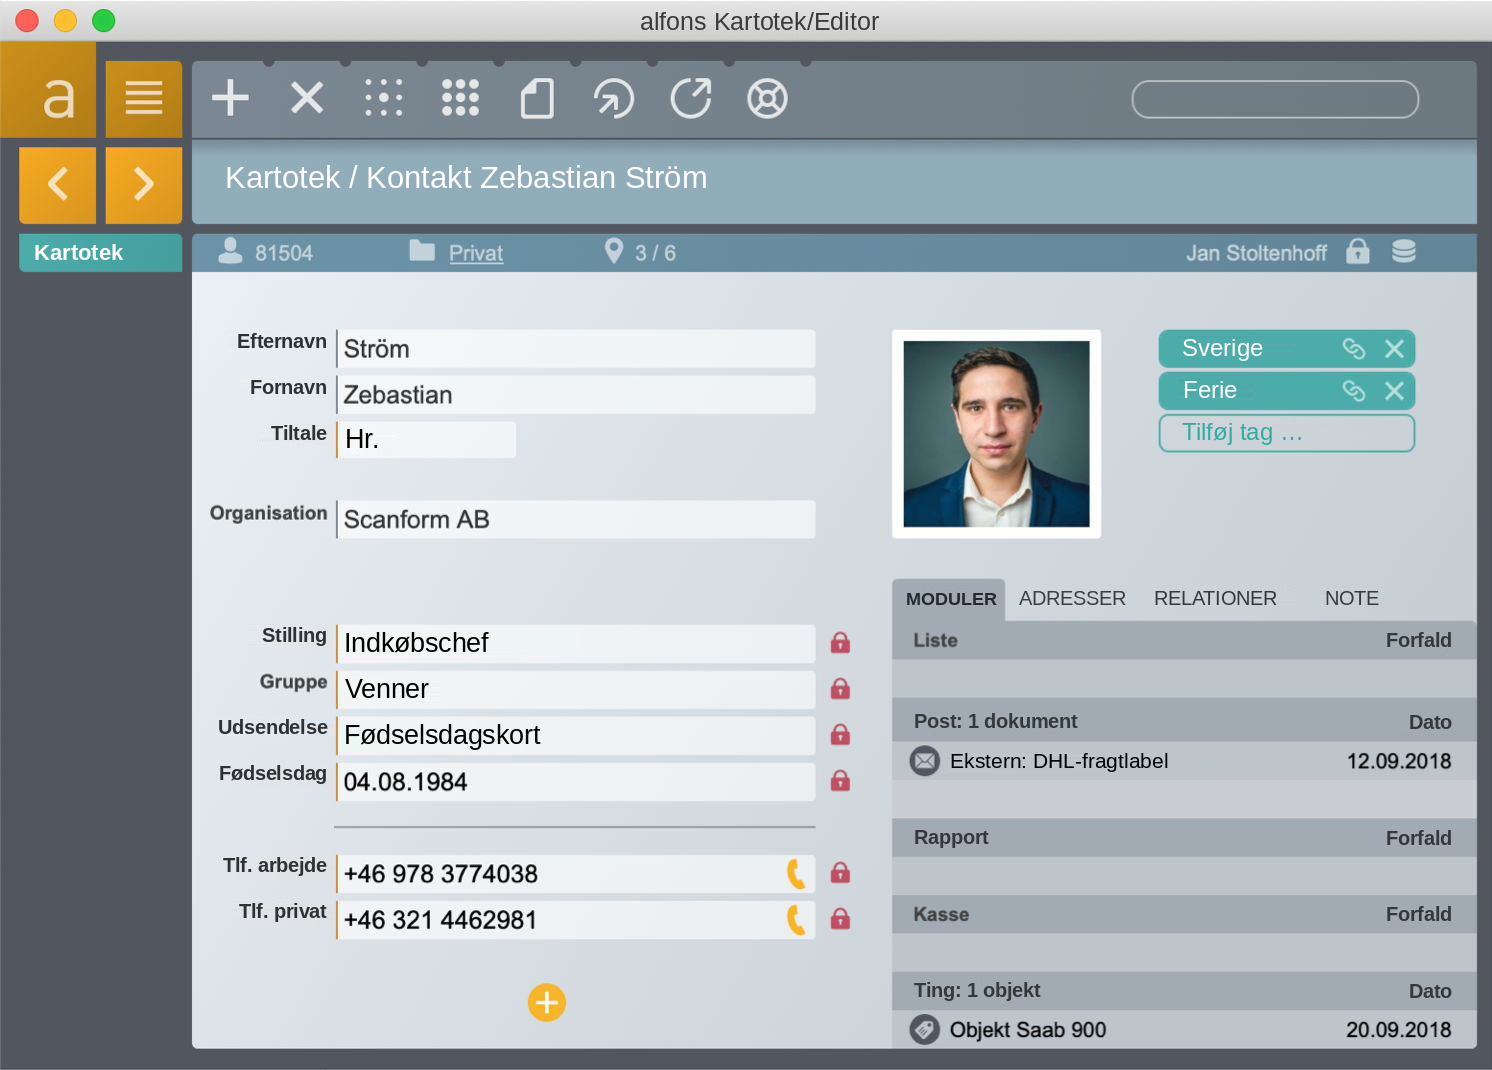
Task: Toggle the lock on the Udsendelse field
Action: (x=840, y=735)
